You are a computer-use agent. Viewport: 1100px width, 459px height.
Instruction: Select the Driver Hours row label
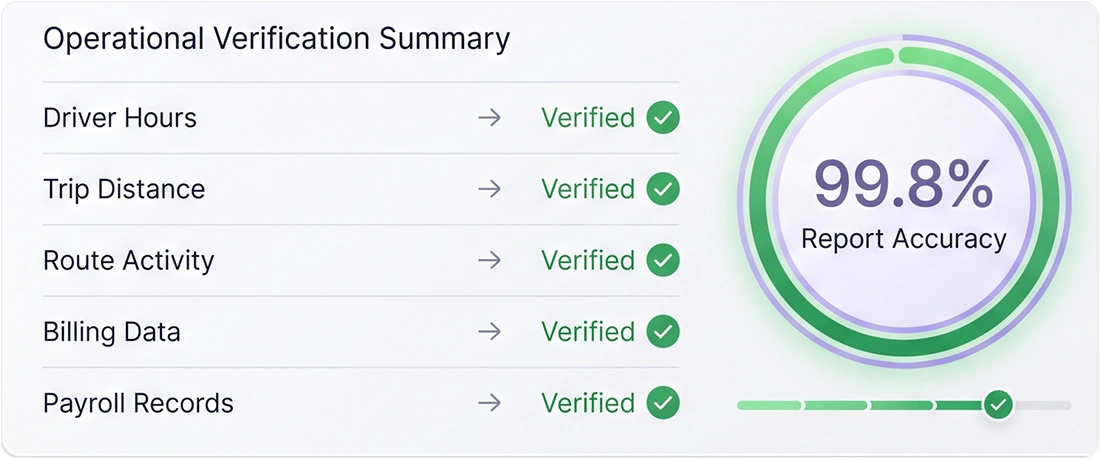[x=120, y=118]
